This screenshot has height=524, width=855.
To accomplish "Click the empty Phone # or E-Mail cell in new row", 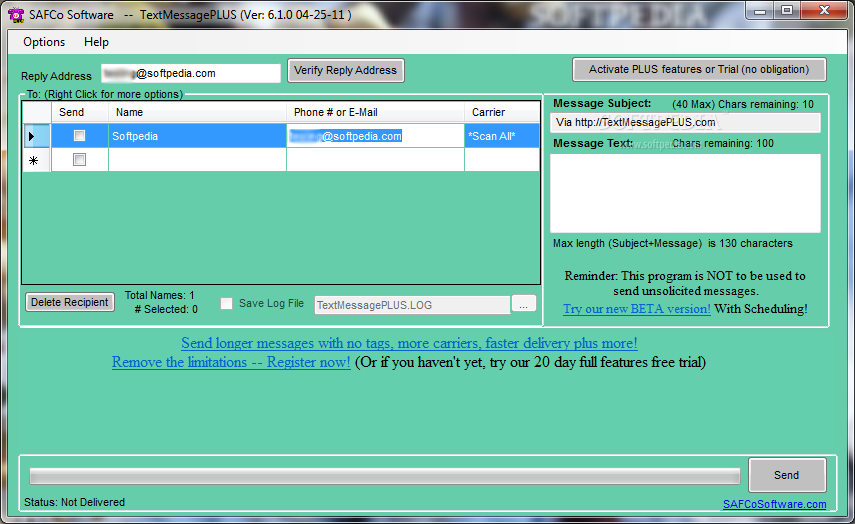I will pyautogui.click(x=375, y=160).
